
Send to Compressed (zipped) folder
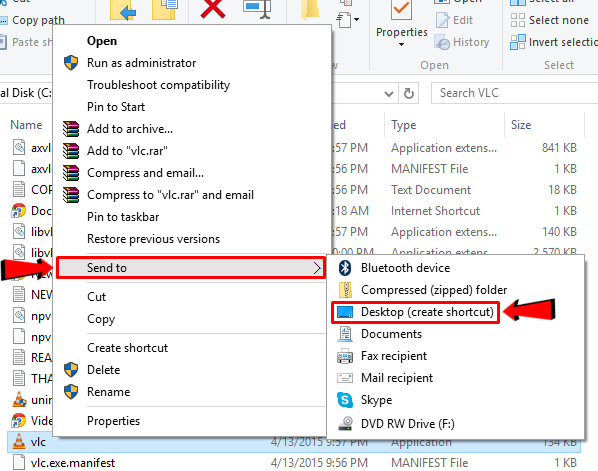[x=434, y=290]
